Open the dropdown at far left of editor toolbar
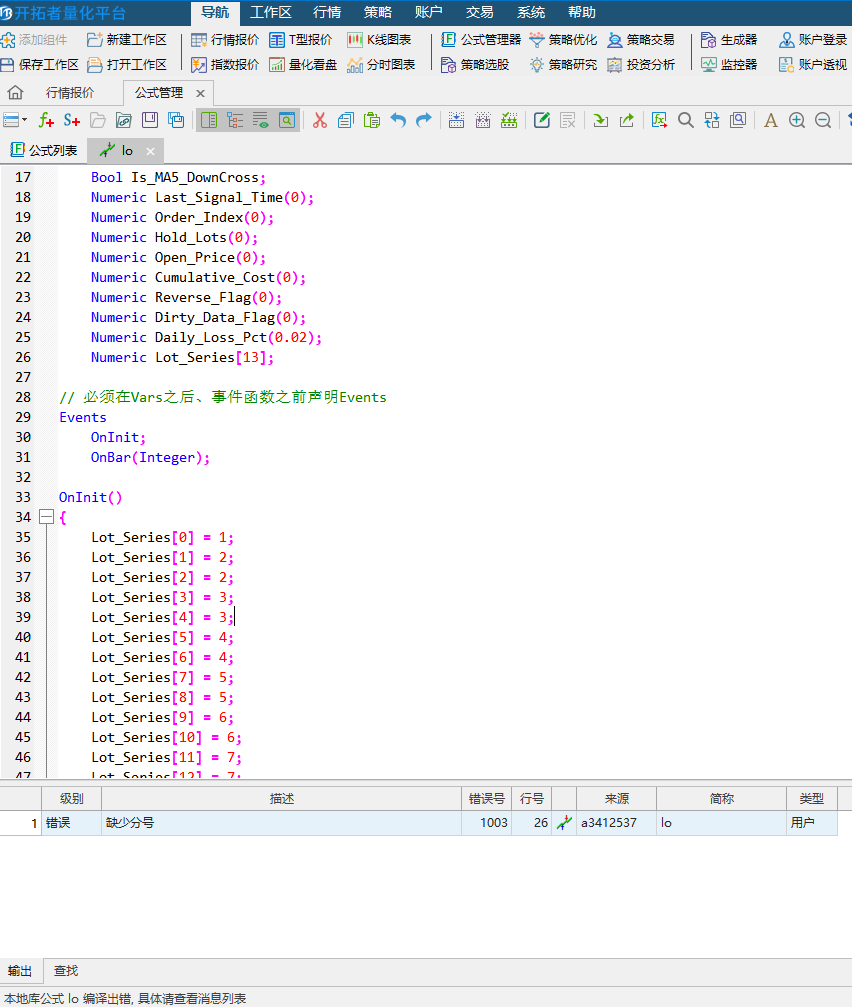Viewport: 852px width, 1007px height. [15, 120]
